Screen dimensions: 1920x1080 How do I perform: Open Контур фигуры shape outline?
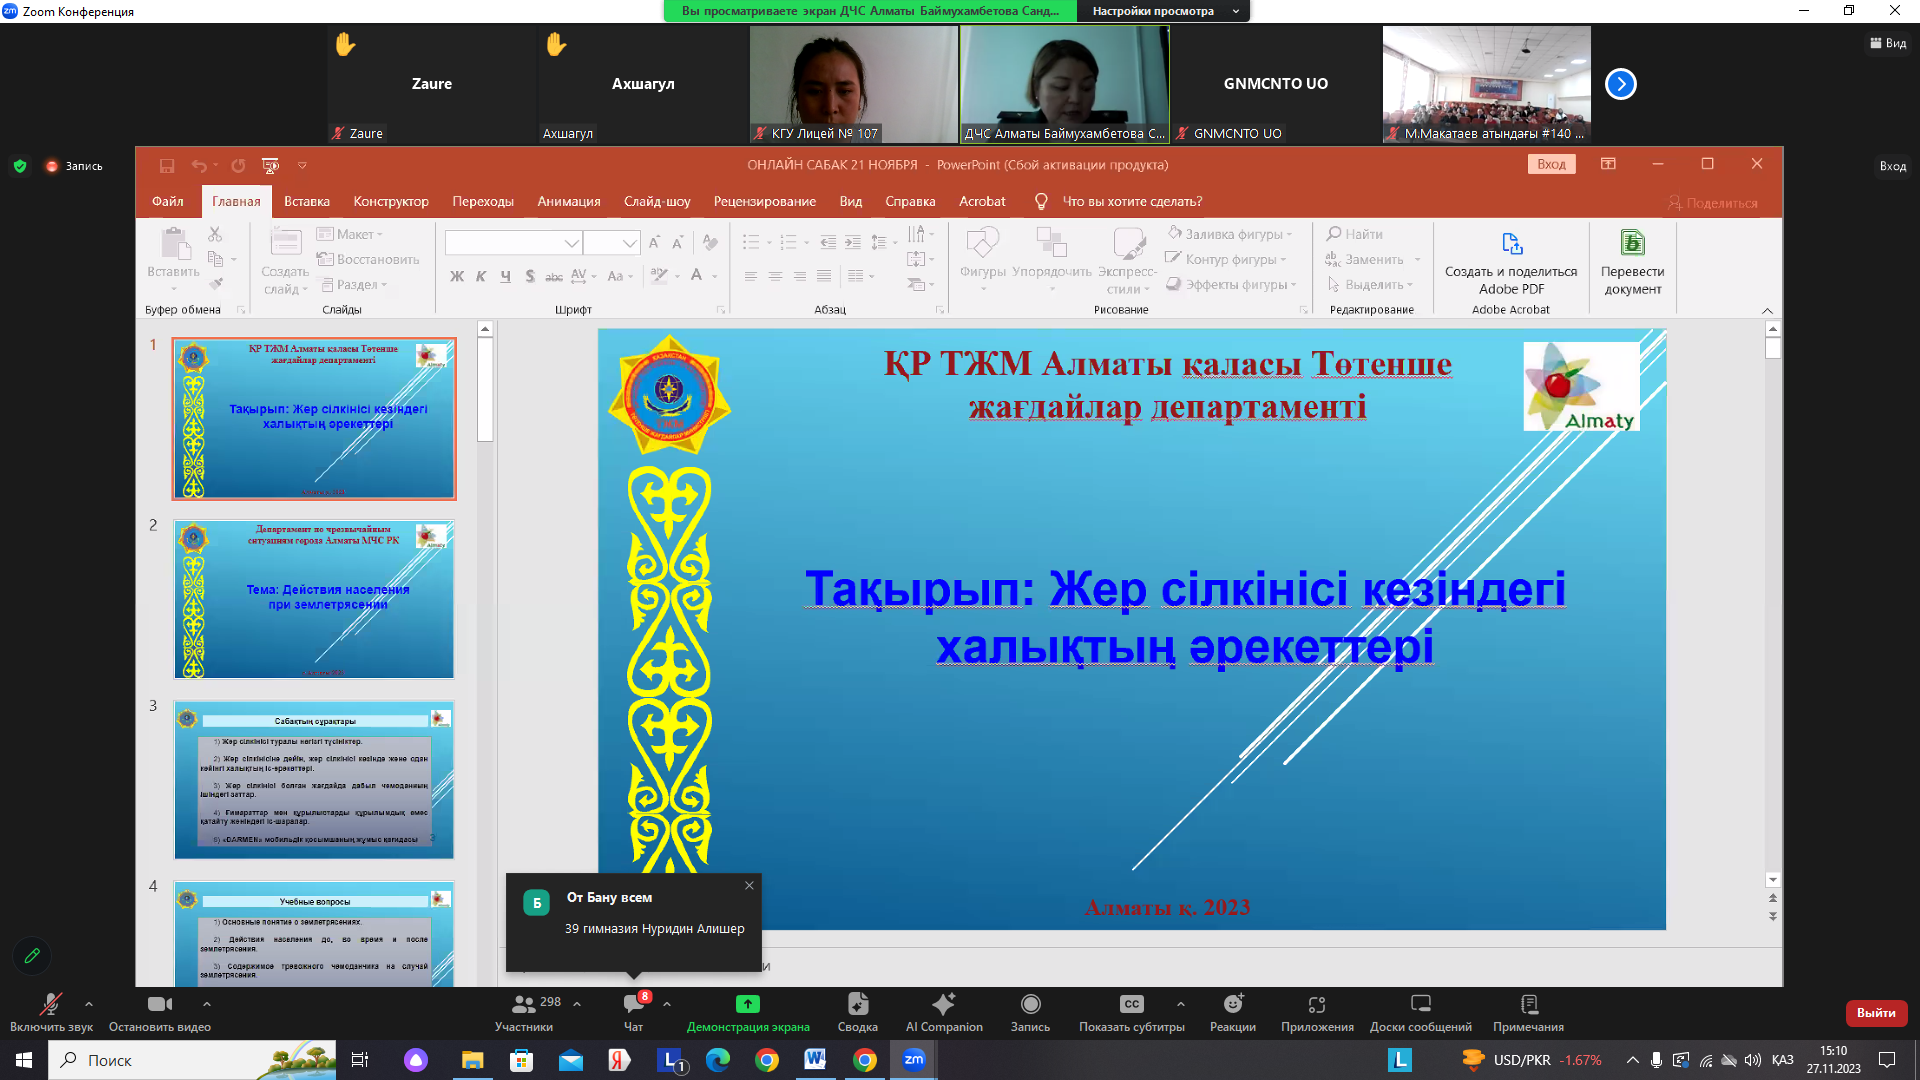[1227, 259]
